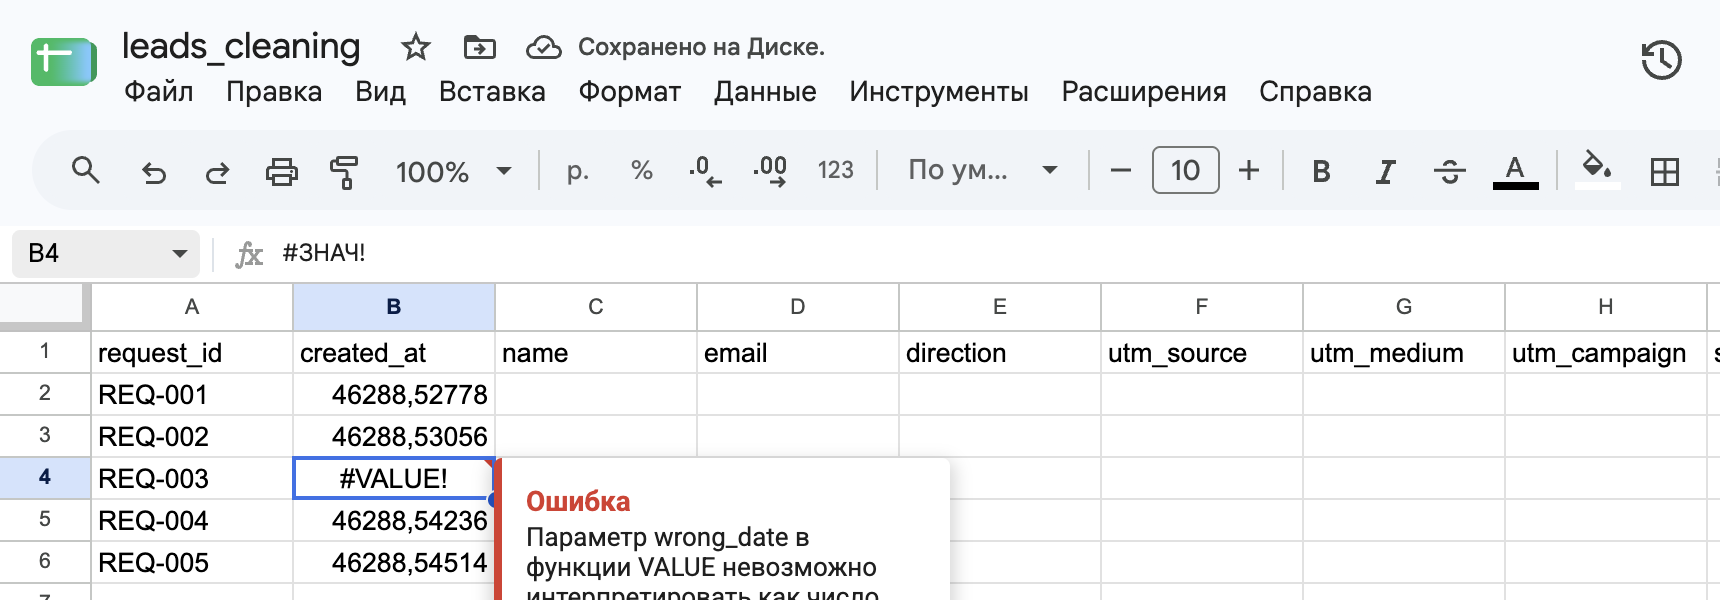Open the font family dropdown

tap(982, 171)
